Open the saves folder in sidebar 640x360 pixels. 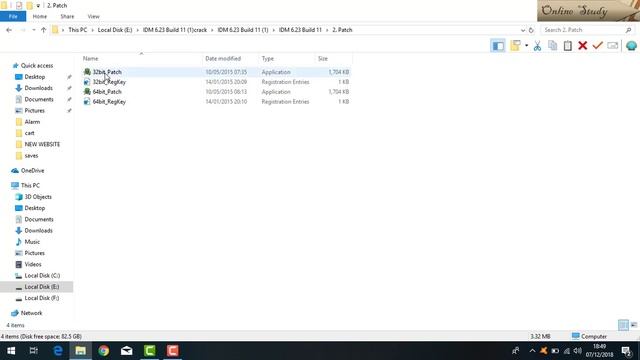click(x=31, y=156)
